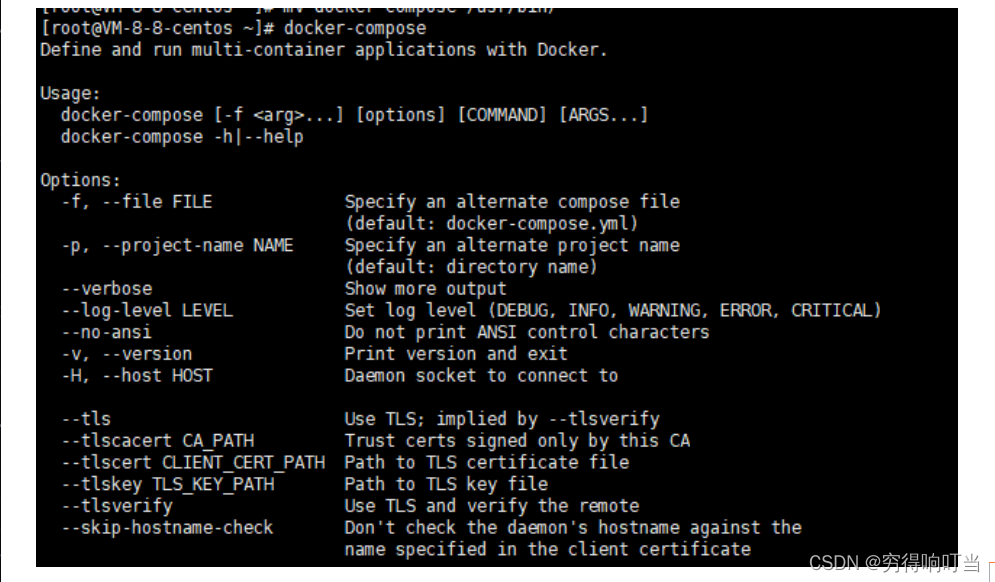Select the --verbose option text
Viewport: 995px width, 582px height.
107,289
